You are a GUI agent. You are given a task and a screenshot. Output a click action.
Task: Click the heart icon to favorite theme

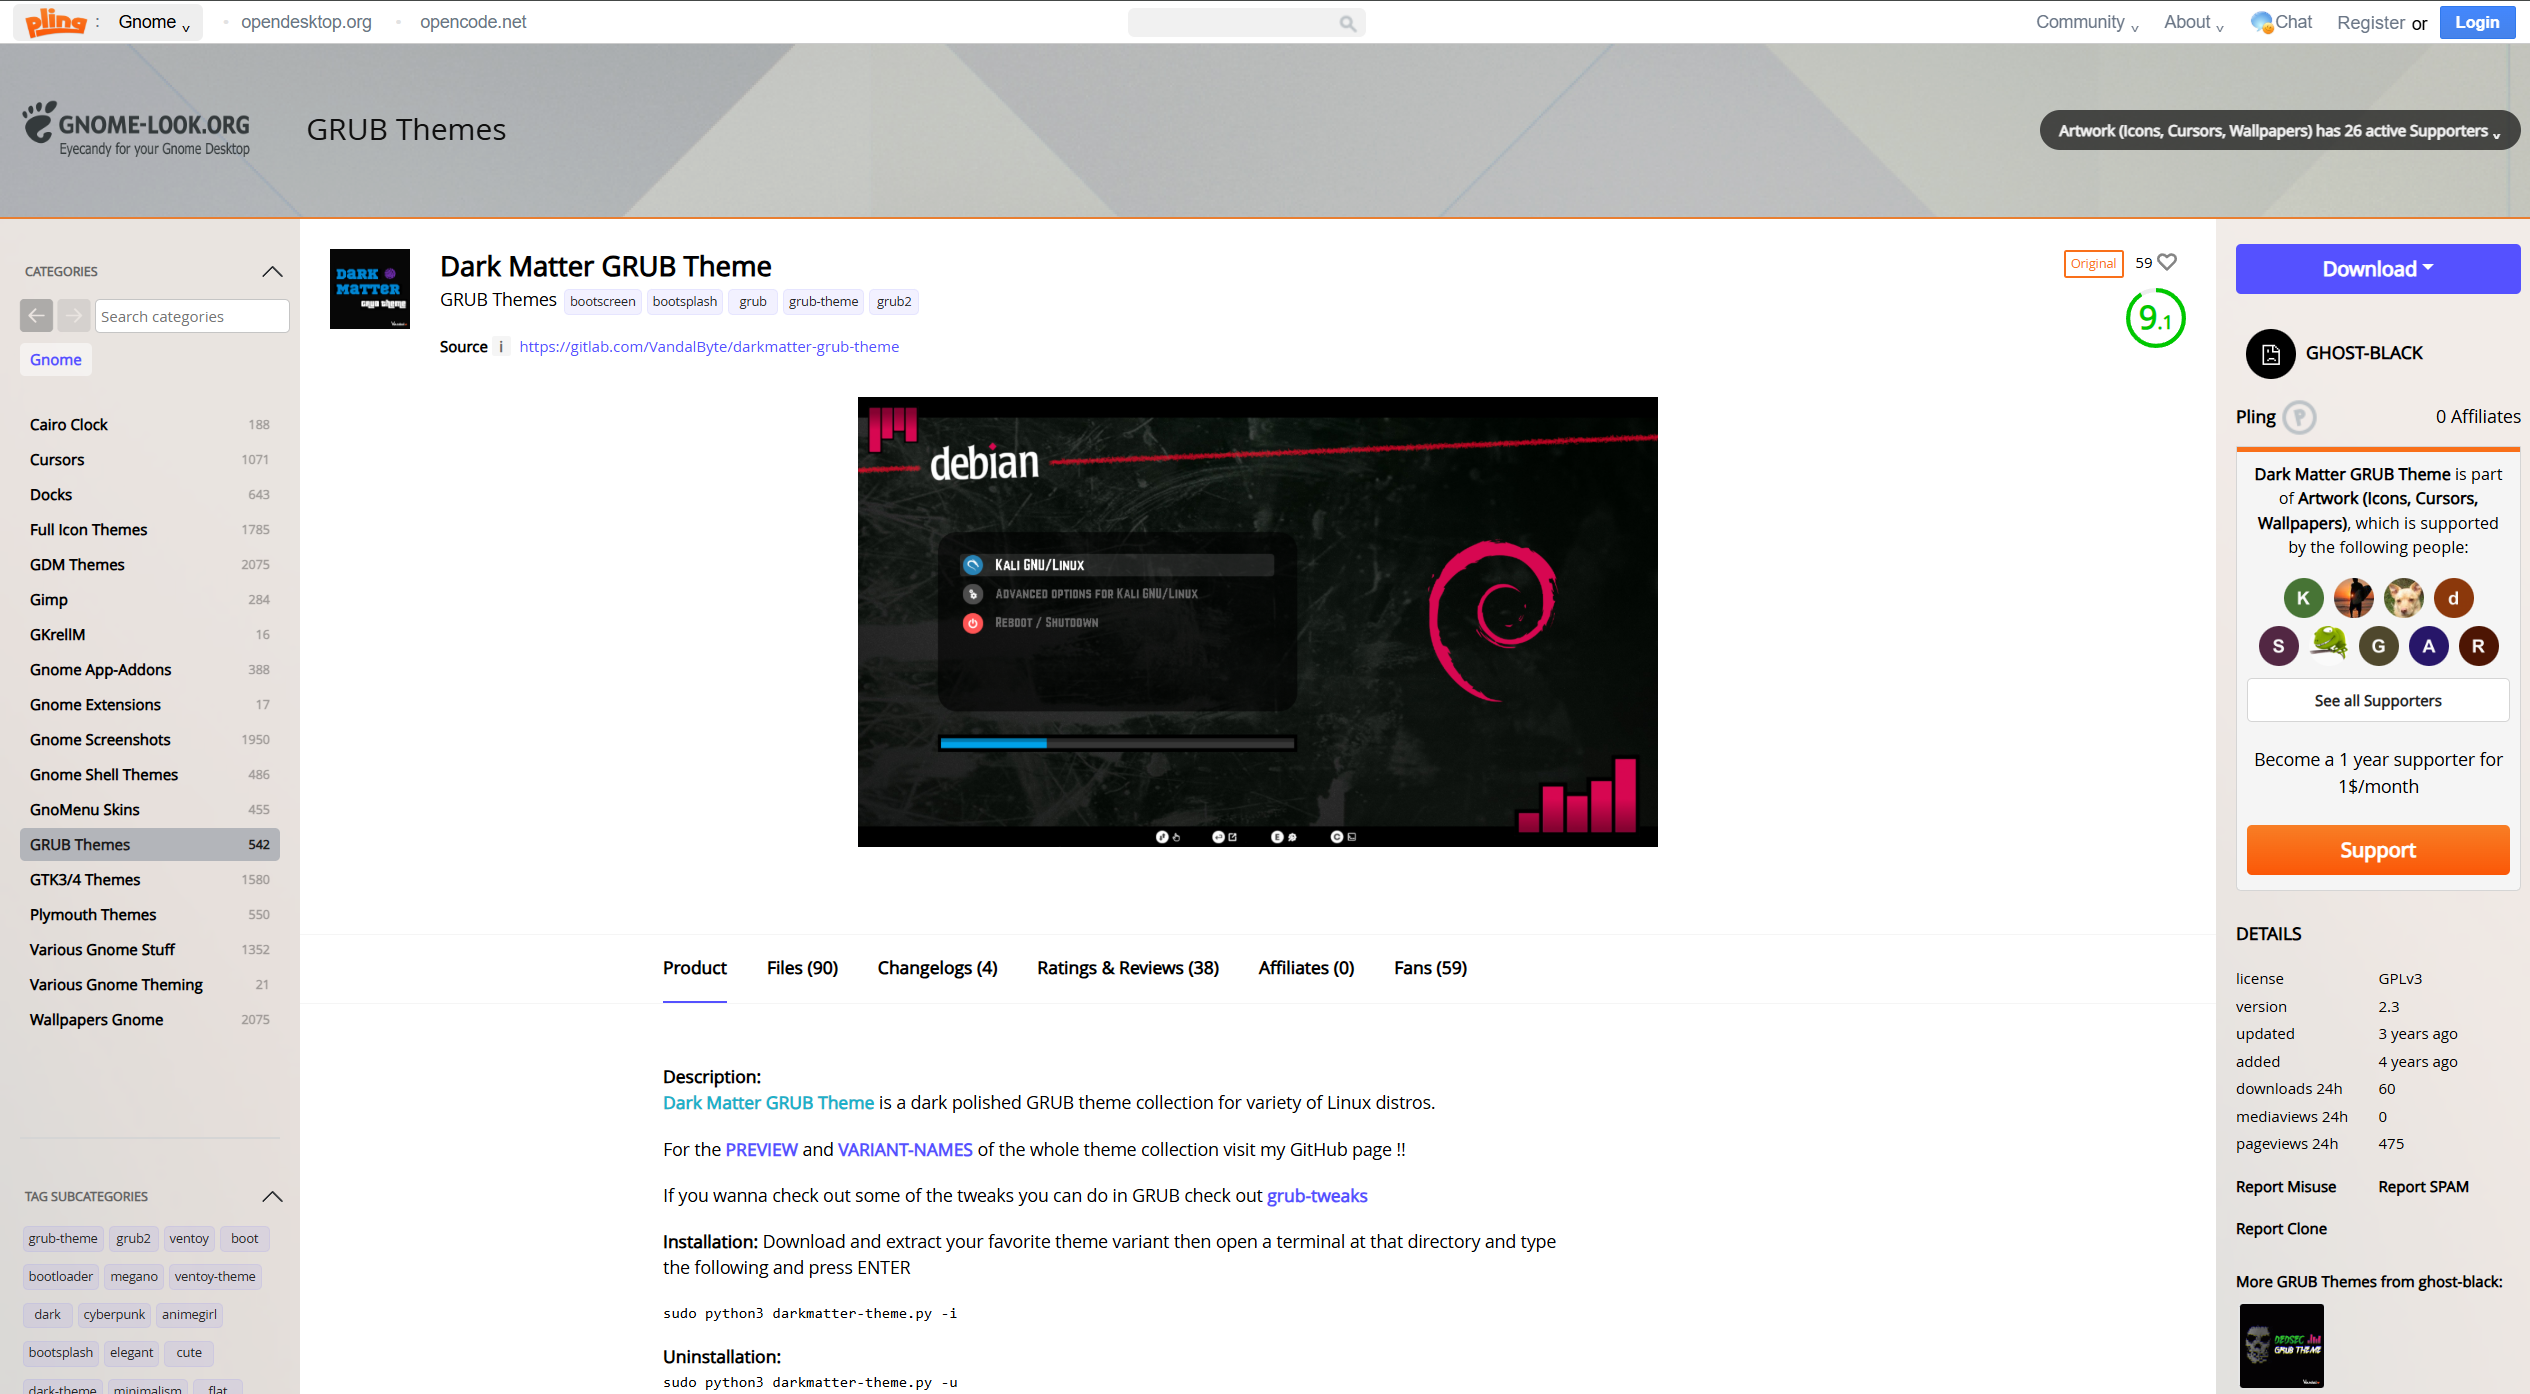coord(2167,262)
